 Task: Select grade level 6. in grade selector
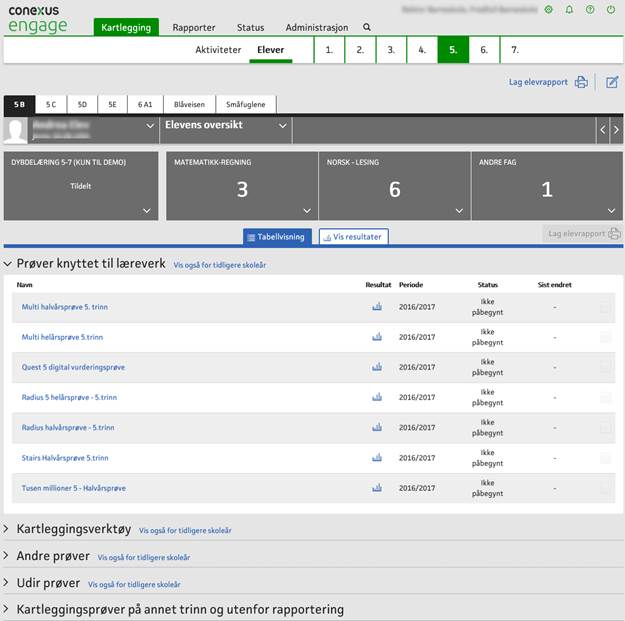(484, 49)
